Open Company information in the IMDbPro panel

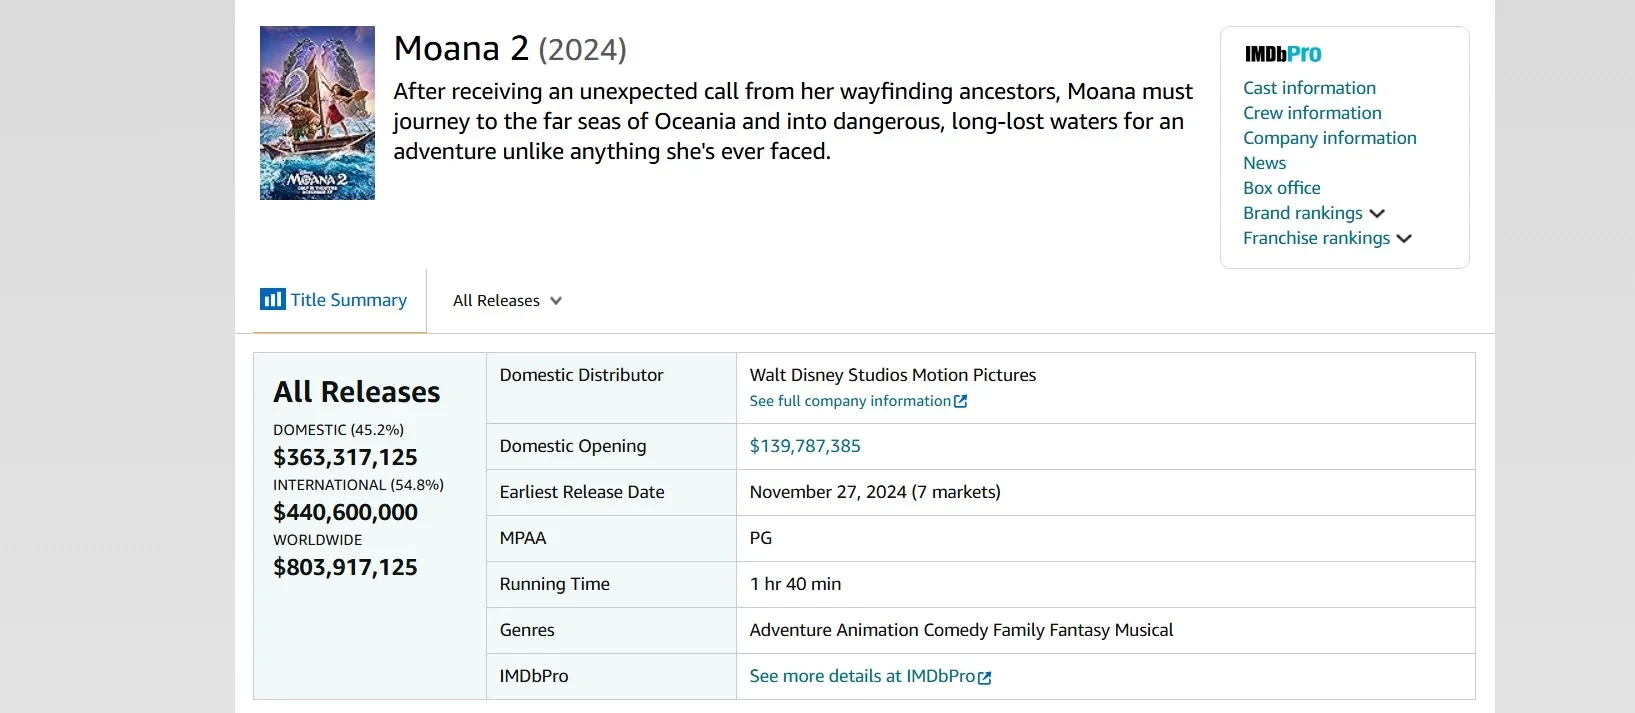pyautogui.click(x=1329, y=138)
